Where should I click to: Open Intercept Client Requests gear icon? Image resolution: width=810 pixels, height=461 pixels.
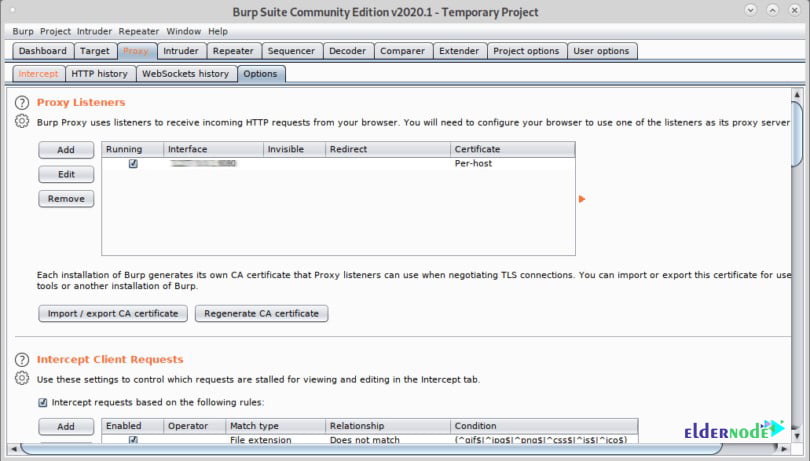click(22, 378)
